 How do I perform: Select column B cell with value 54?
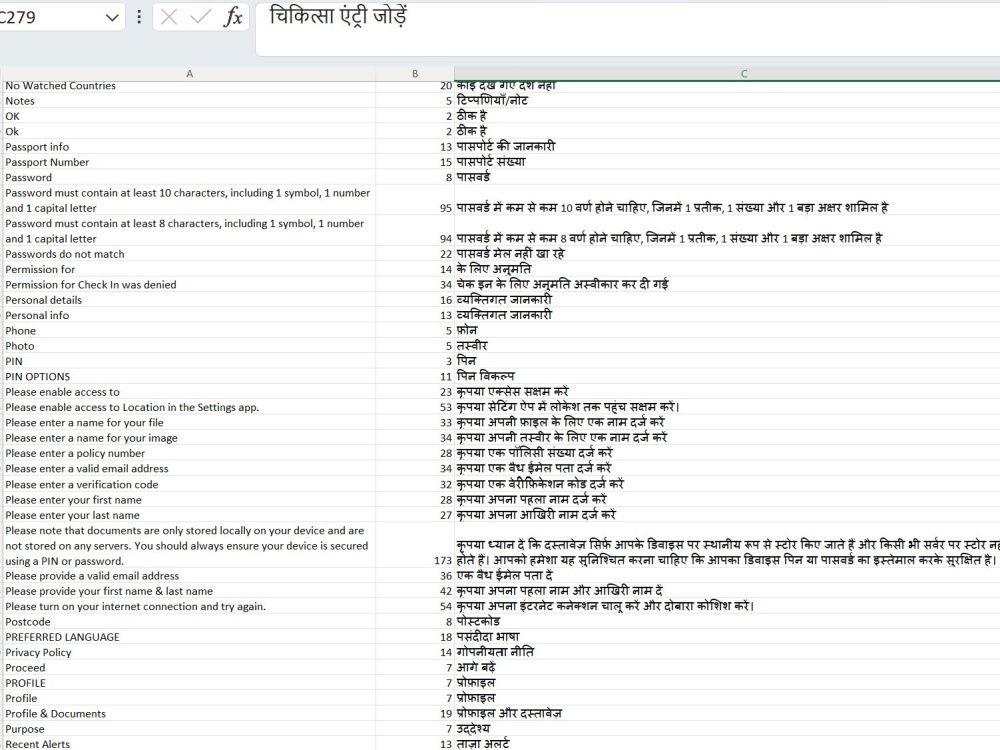click(x=415, y=606)
